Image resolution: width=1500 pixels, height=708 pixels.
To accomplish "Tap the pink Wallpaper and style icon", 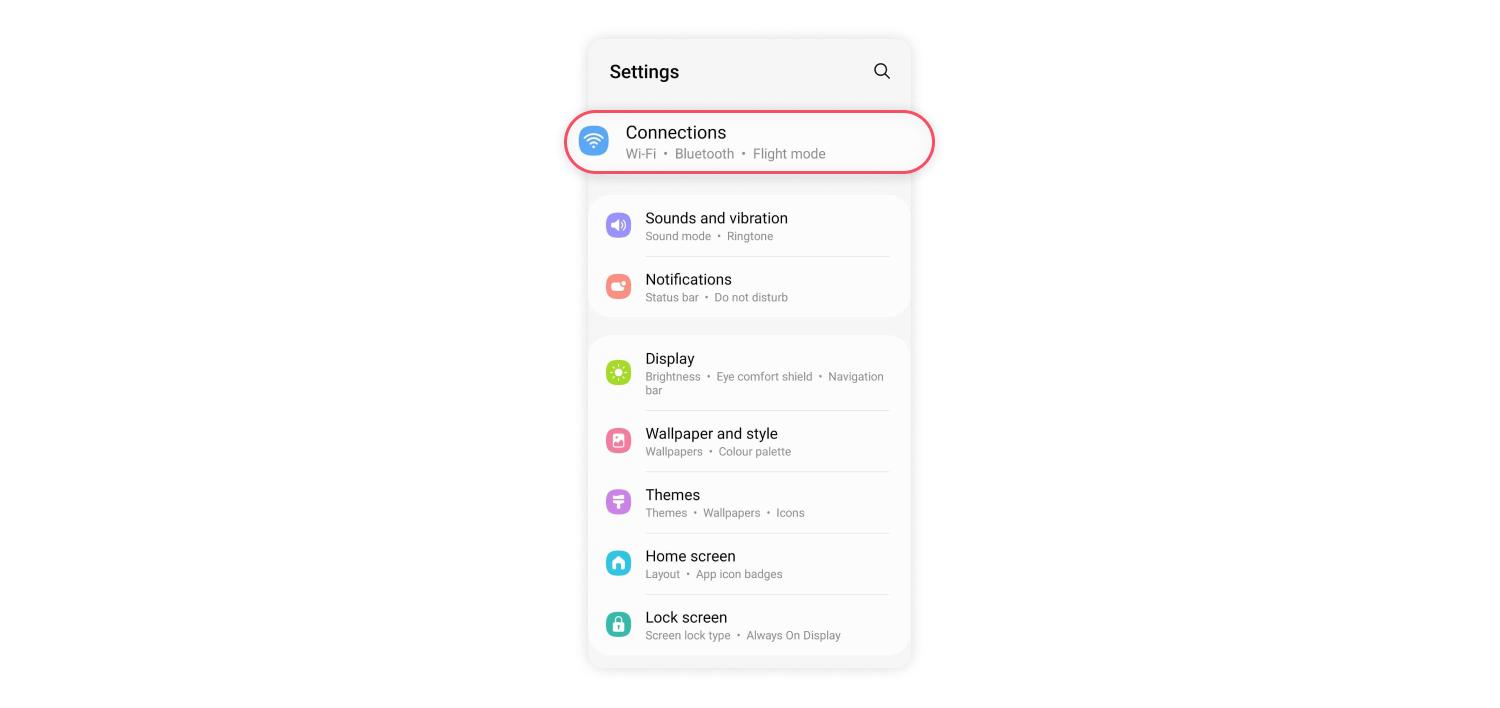I will point(619,441).
